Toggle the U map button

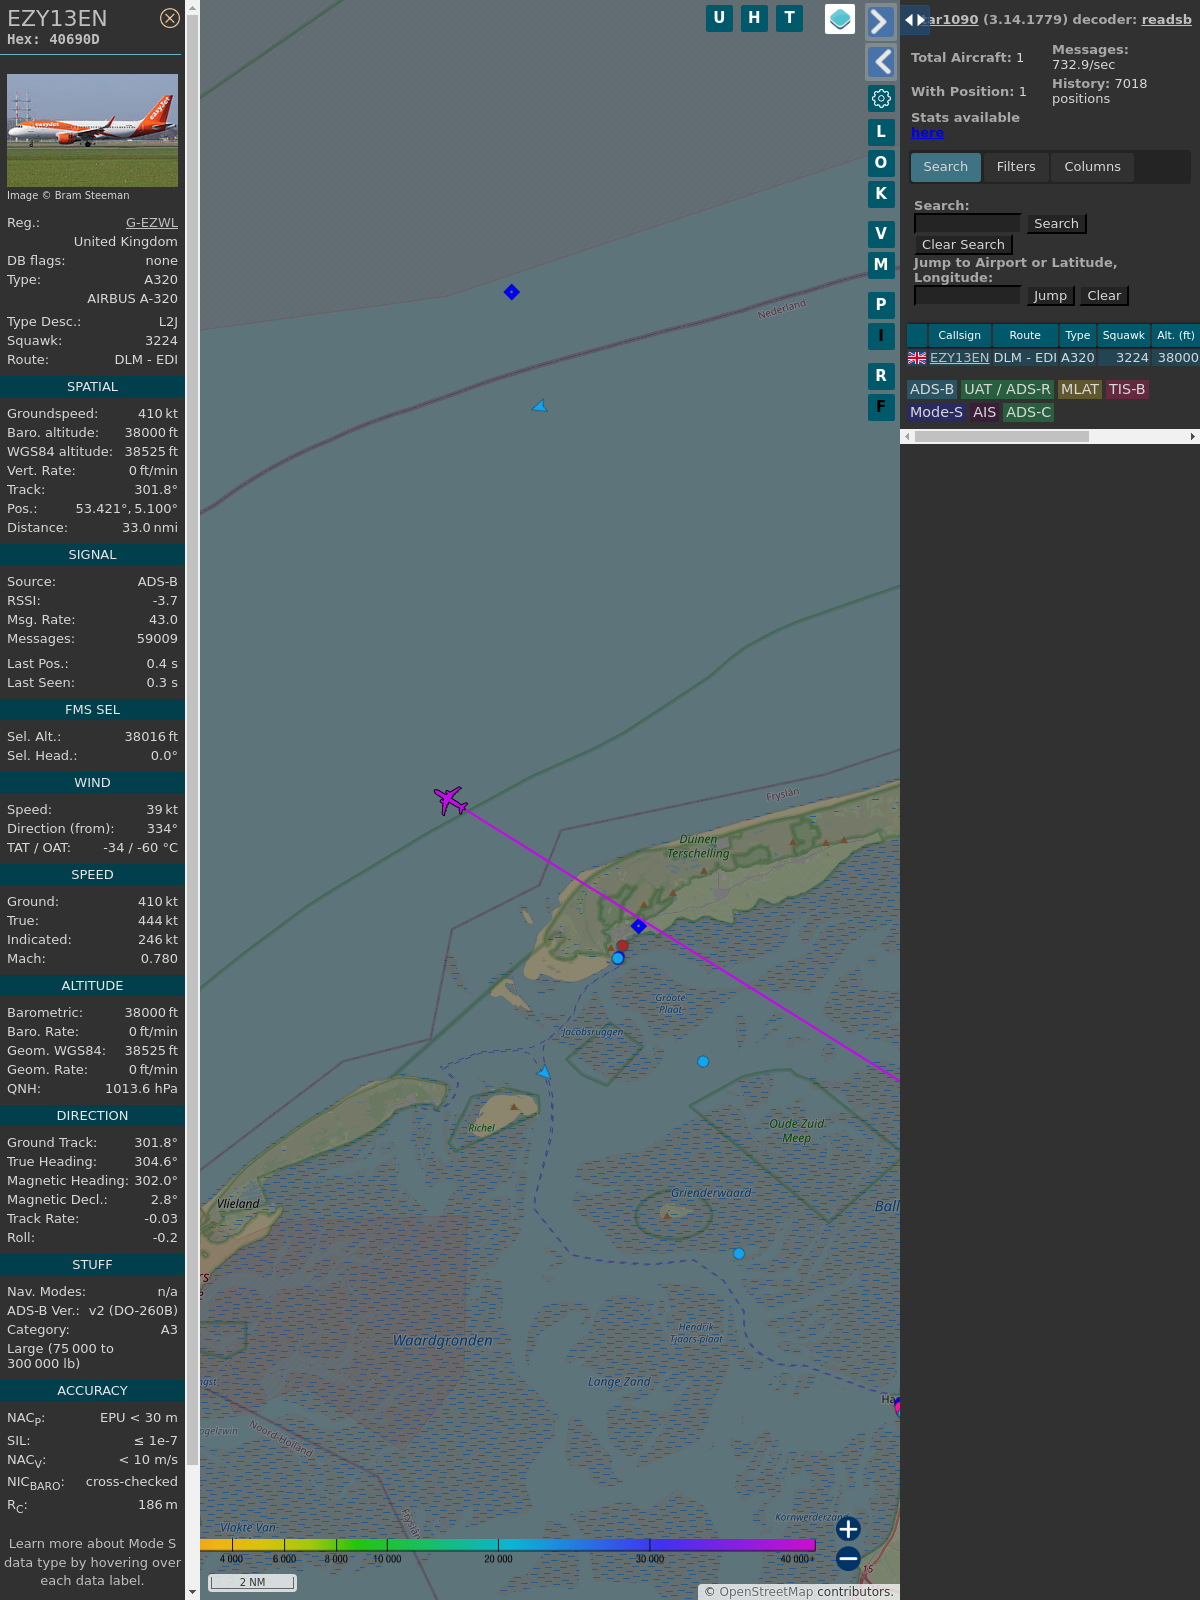pos(719,18)
